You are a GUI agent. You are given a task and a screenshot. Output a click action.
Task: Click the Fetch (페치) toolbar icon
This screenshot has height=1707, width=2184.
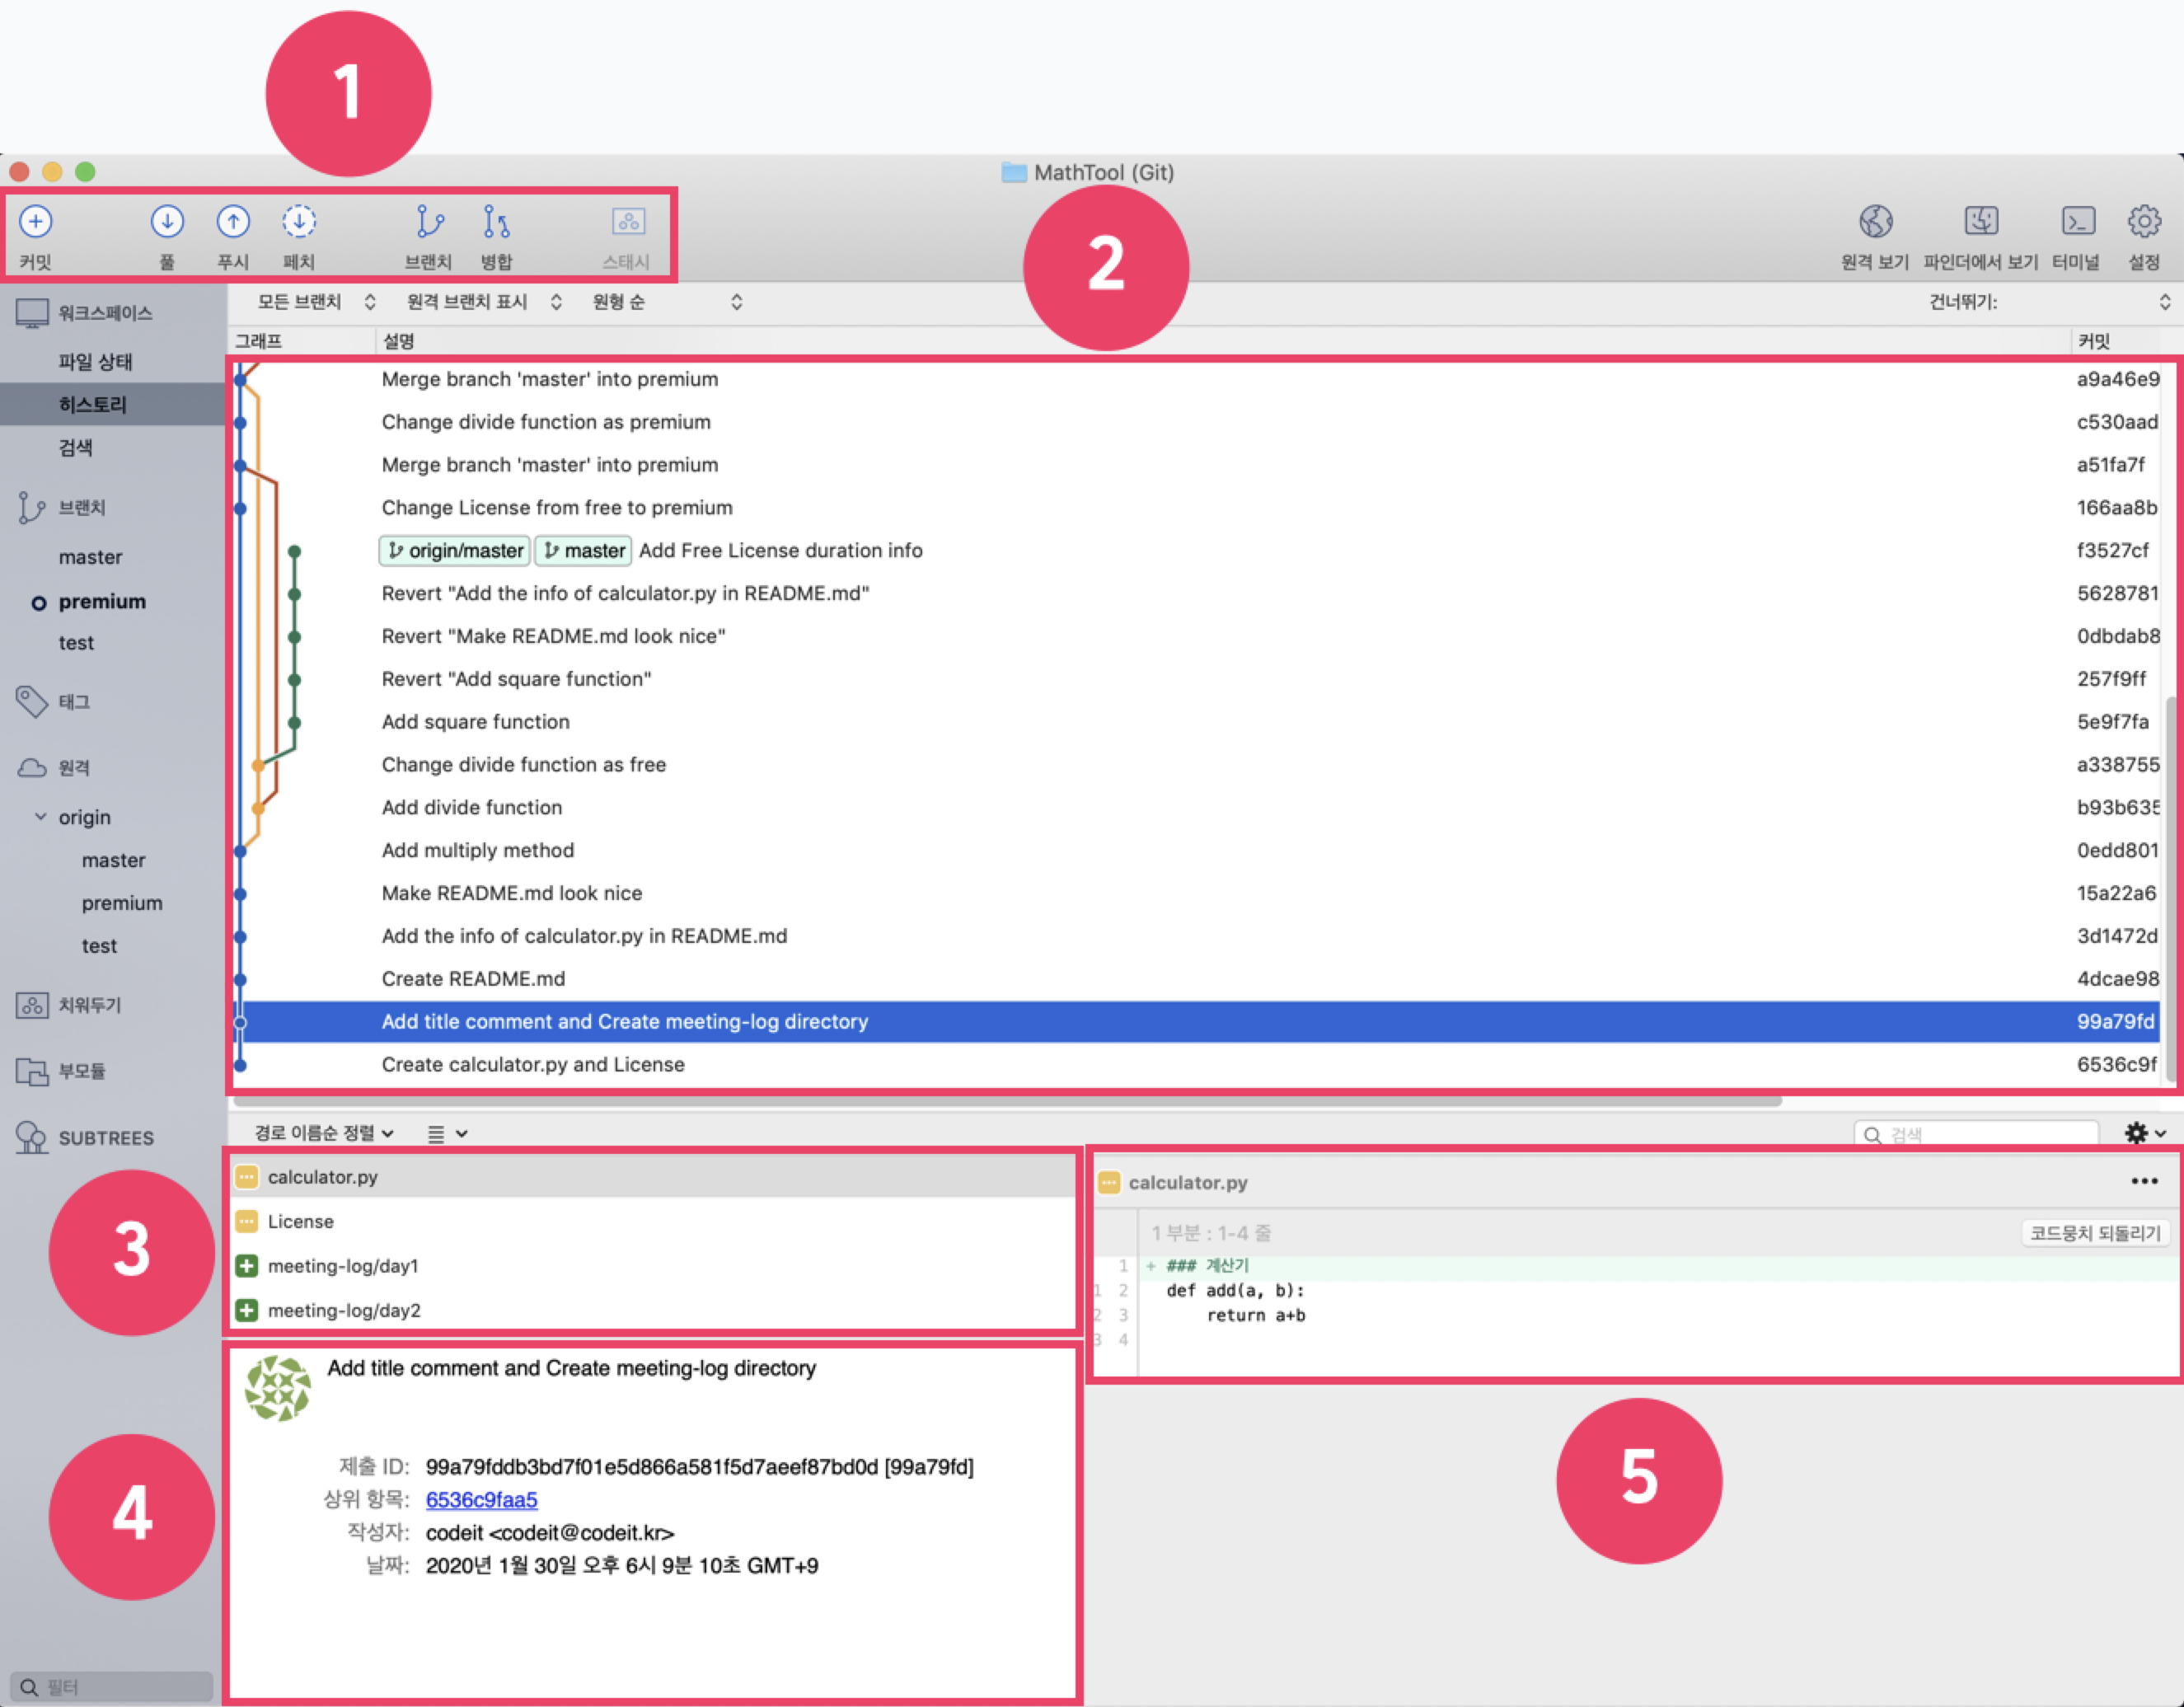[x=298, y=222]
